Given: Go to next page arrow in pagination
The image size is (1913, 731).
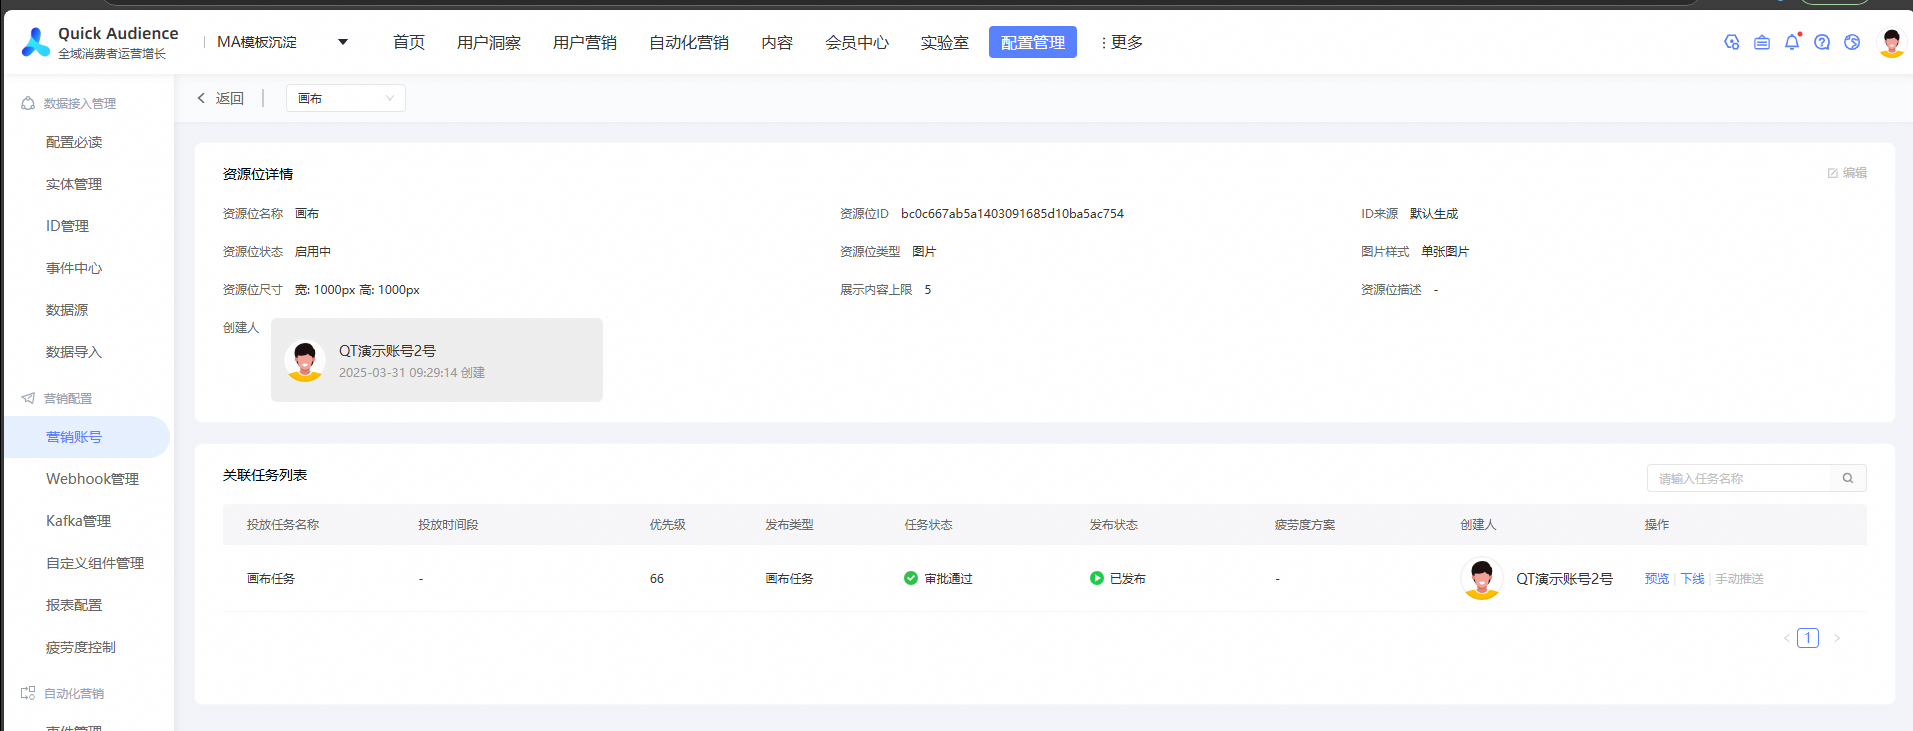Looking at the screenshot, I should [x=1837, y=638].
